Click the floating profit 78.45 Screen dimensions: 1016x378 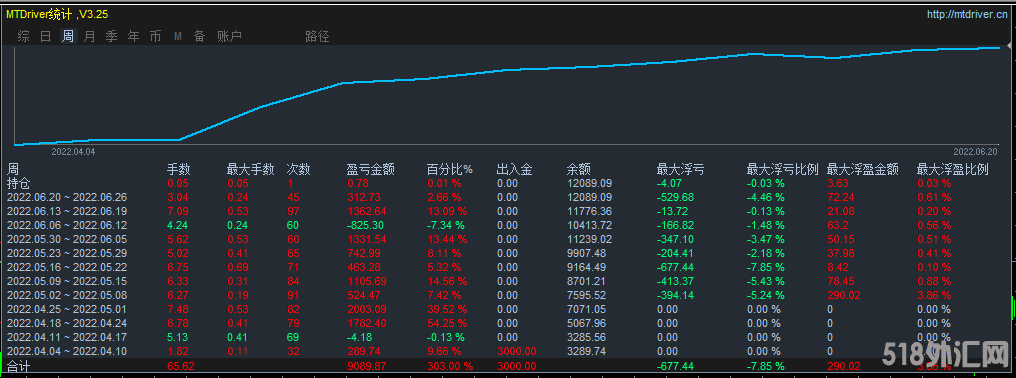[840, 281]
